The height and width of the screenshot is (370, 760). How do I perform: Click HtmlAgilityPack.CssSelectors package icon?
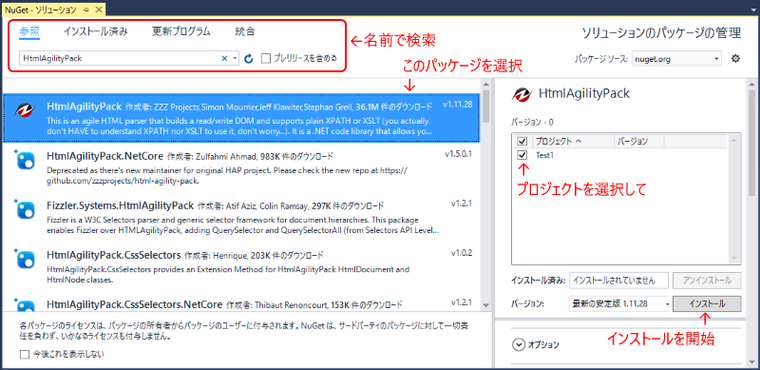click(24, 258)
